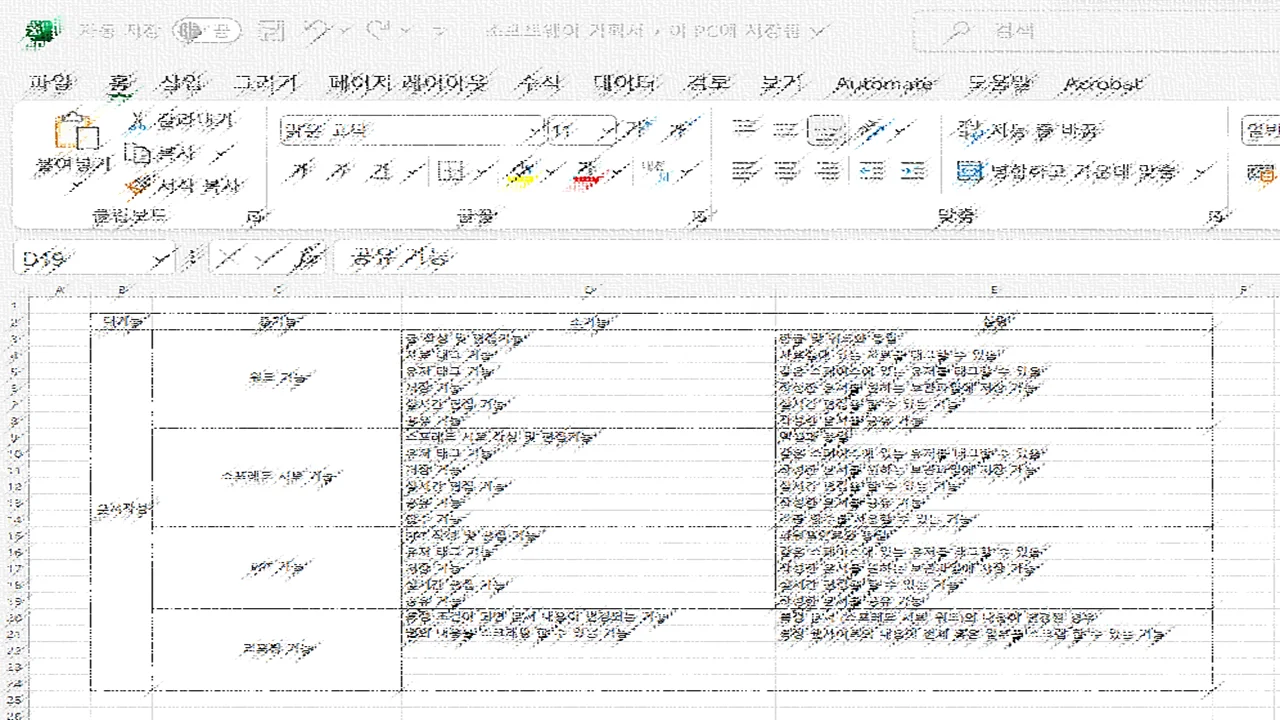Click the Redo arrow icon
Screen dimensions: 1280x720
(379, 31)
